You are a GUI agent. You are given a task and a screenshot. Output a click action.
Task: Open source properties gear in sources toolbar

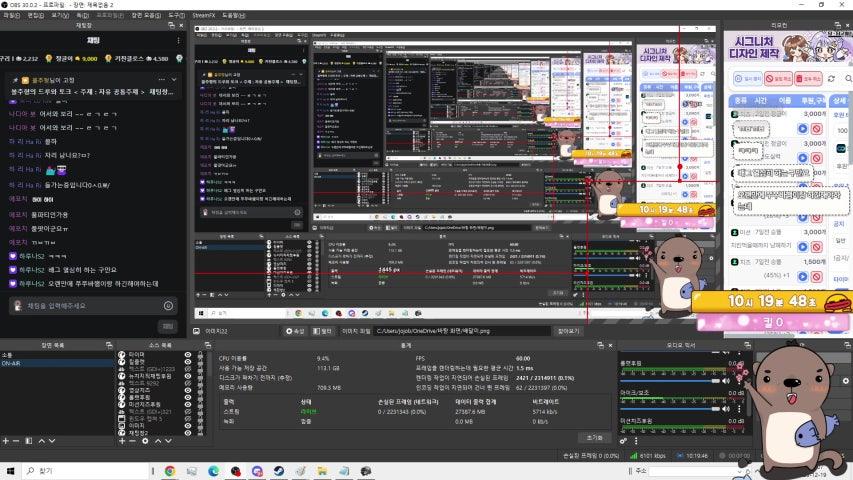click(x=145, y=440)
